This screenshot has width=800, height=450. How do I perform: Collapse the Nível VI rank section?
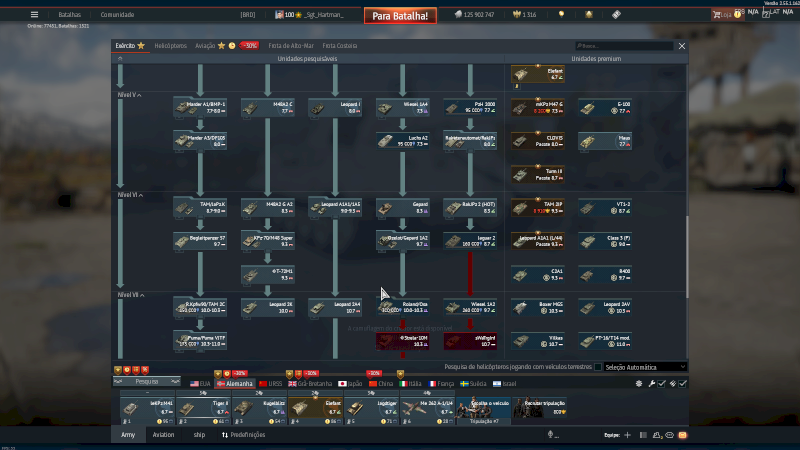click(x=130, y=195)
